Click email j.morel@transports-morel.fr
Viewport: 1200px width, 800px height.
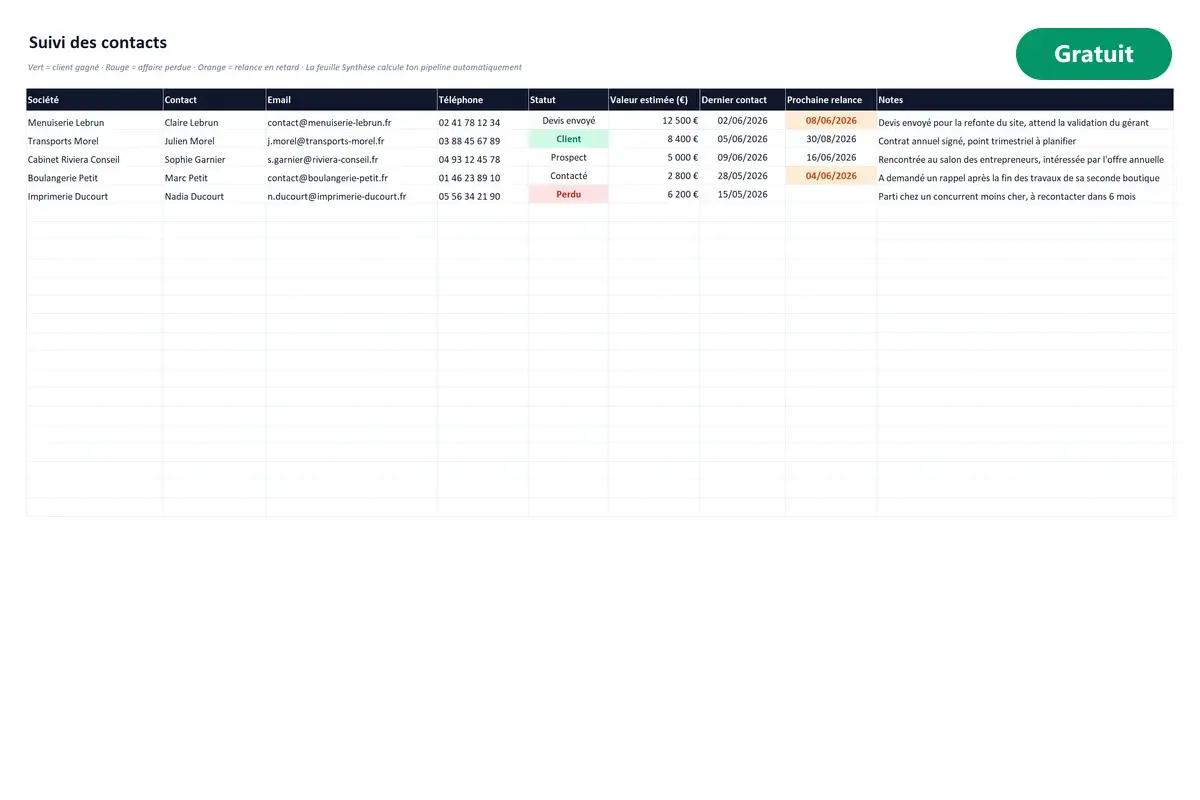point(351,140)
